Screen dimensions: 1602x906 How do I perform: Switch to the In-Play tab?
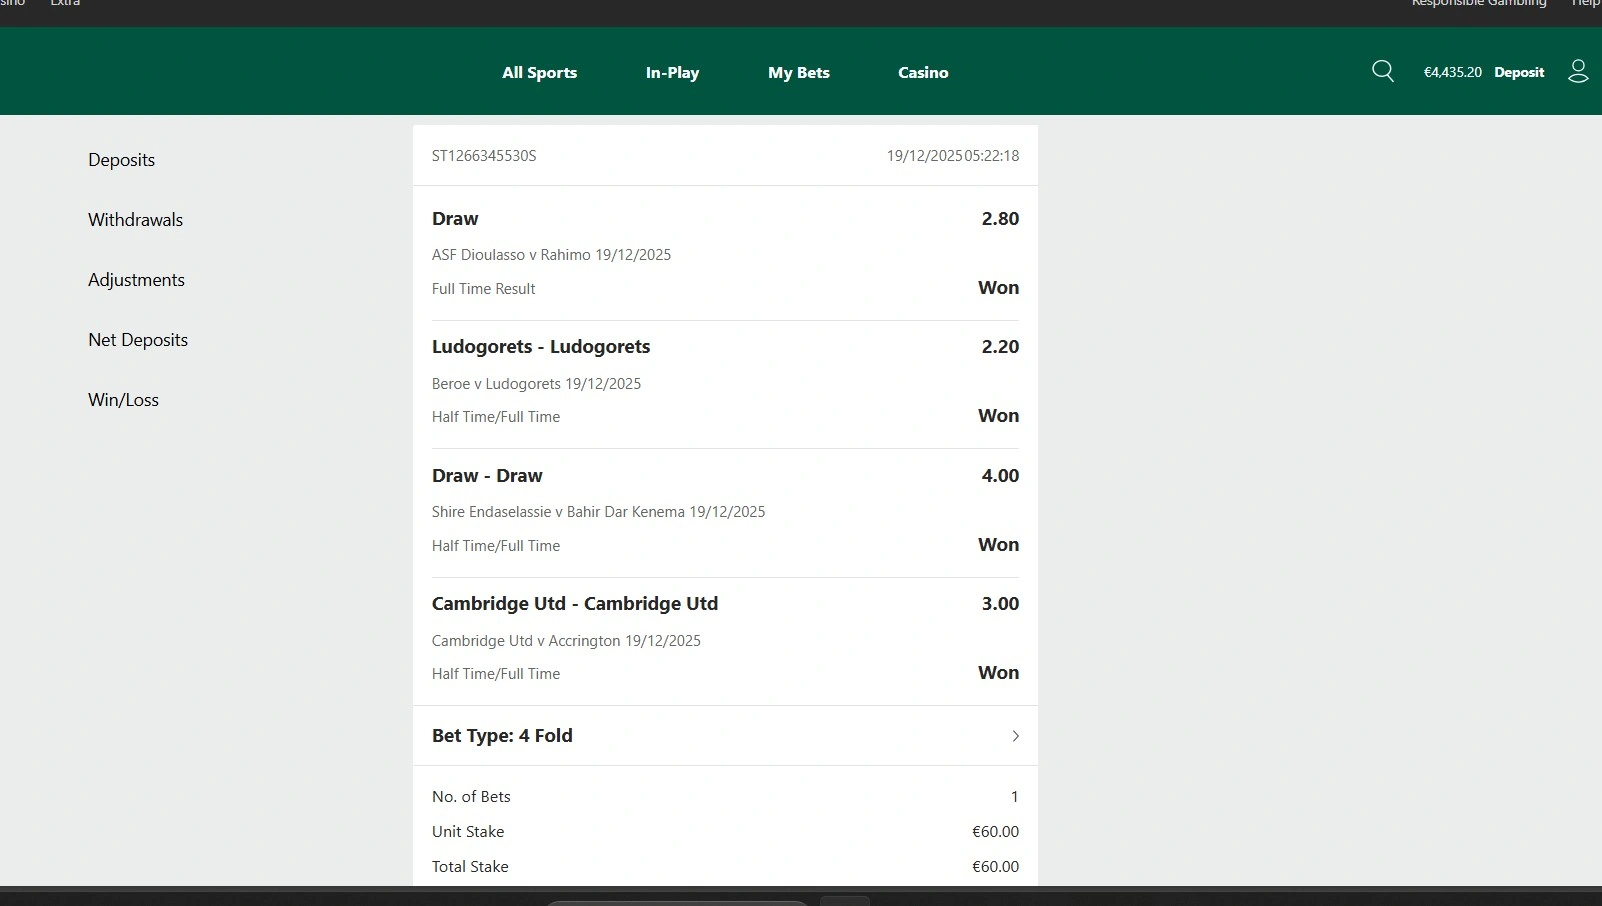click(672, 72)
